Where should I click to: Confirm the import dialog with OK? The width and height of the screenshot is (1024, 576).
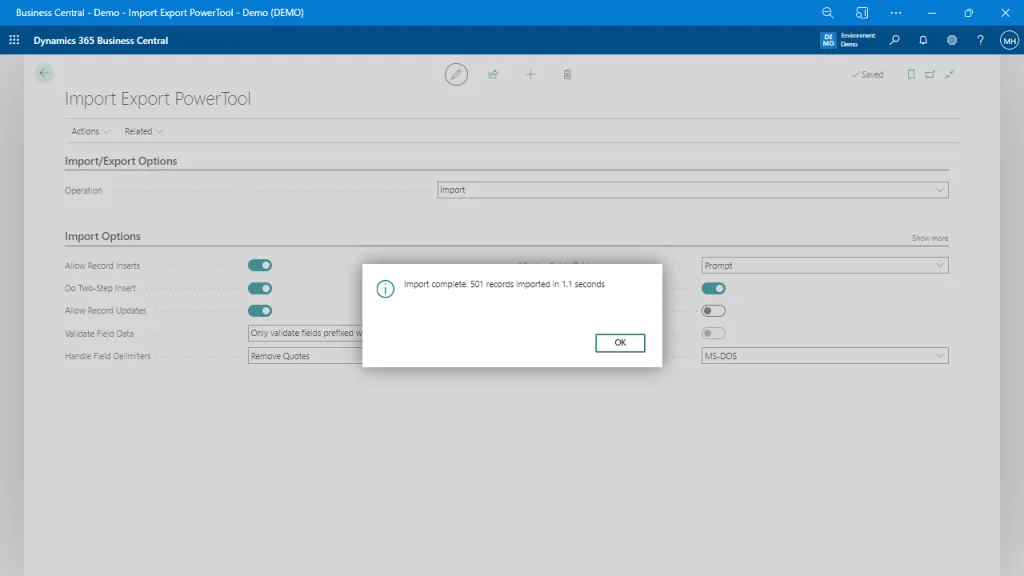click(620, 342)
